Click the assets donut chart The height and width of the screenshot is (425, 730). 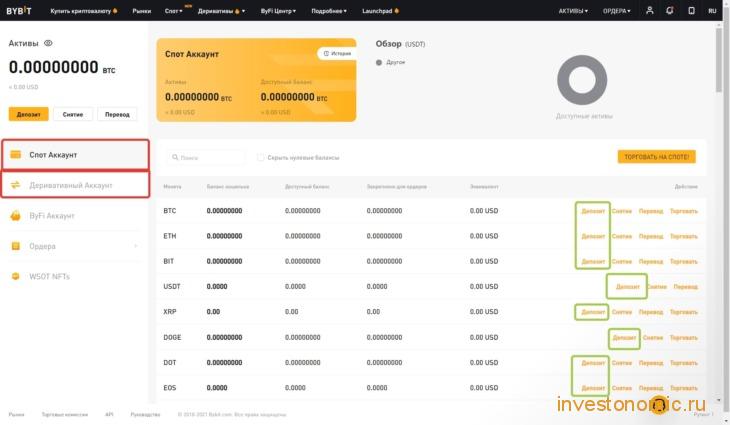tap(582, 80)
